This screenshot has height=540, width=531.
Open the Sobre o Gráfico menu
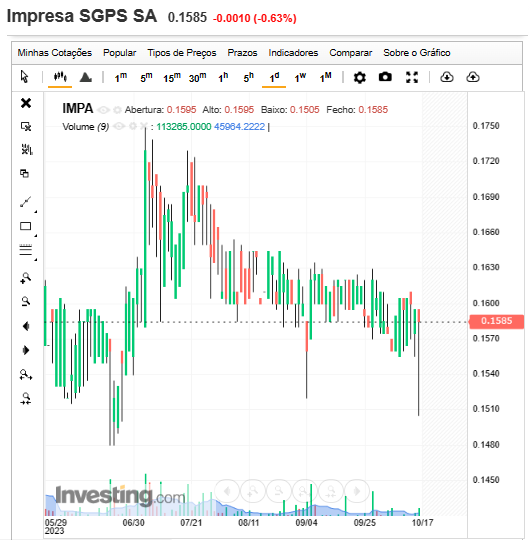417,53
